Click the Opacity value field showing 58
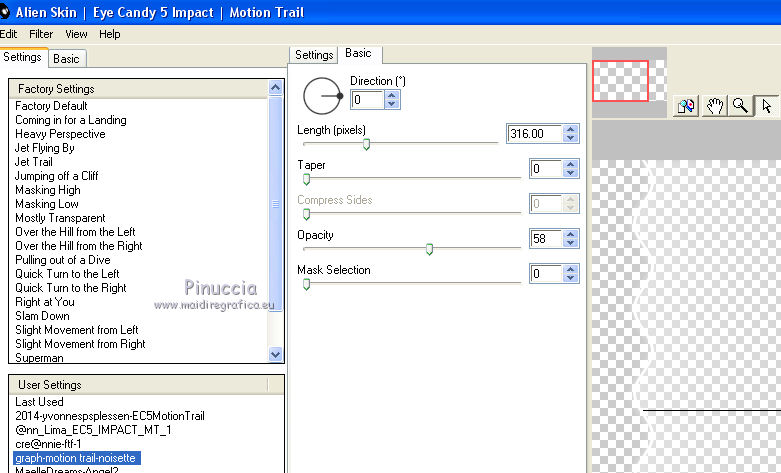The width and height of the screenshot is (781, 473). pyautogui.click(x=546, y=238)
